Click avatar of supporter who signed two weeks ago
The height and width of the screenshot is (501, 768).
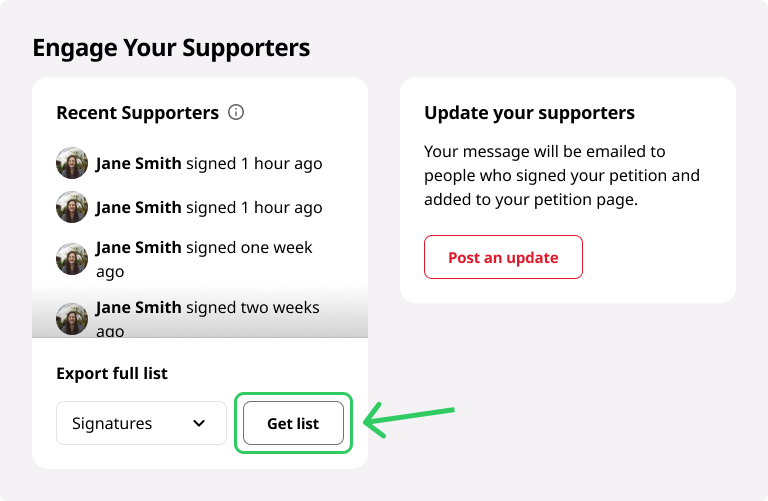tap(72, 319)
